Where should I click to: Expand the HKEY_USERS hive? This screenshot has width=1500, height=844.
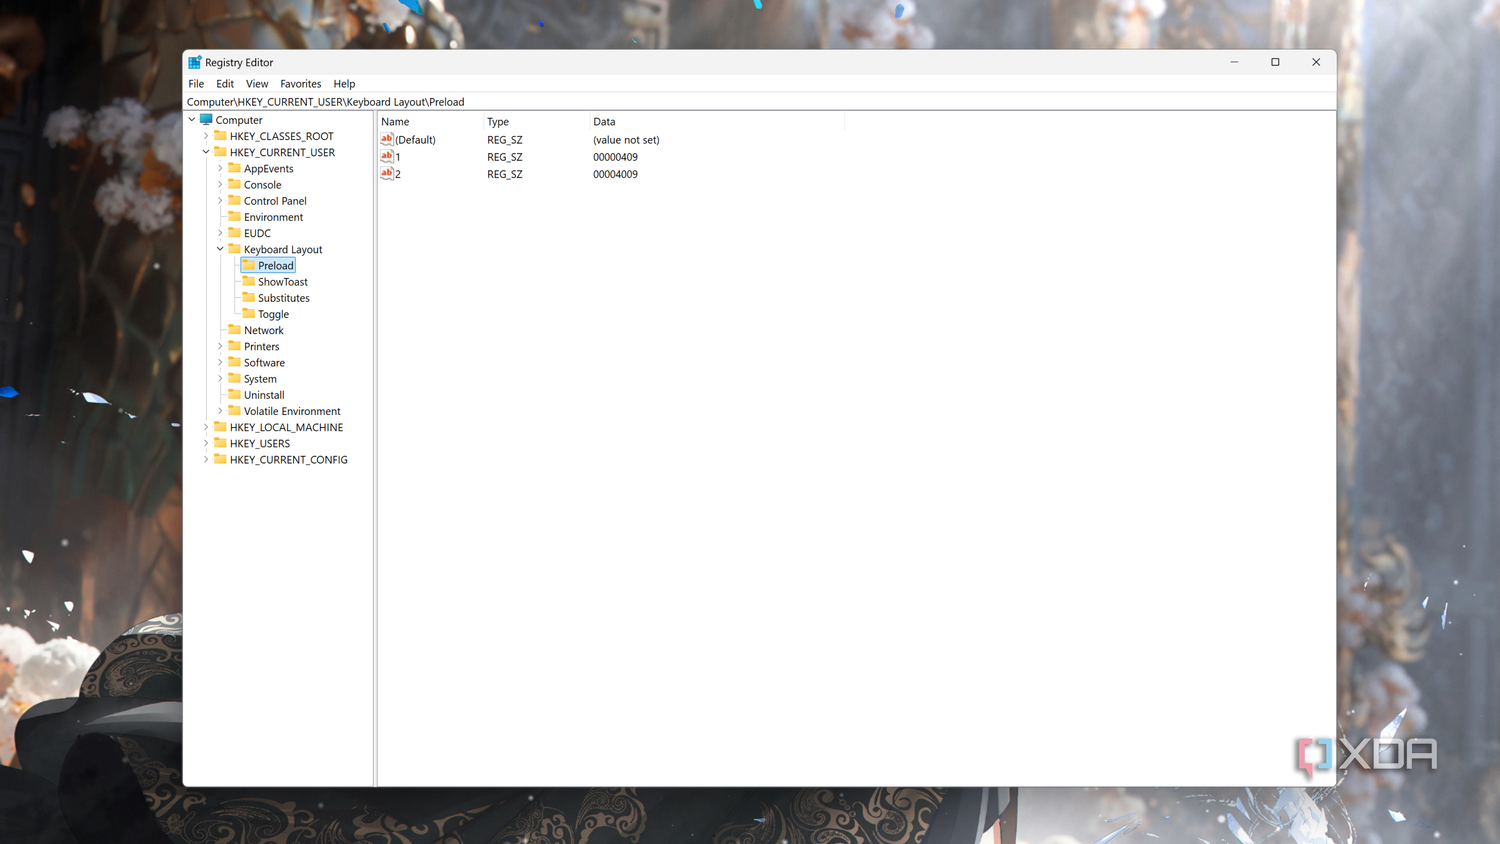(x=206, y=443)
